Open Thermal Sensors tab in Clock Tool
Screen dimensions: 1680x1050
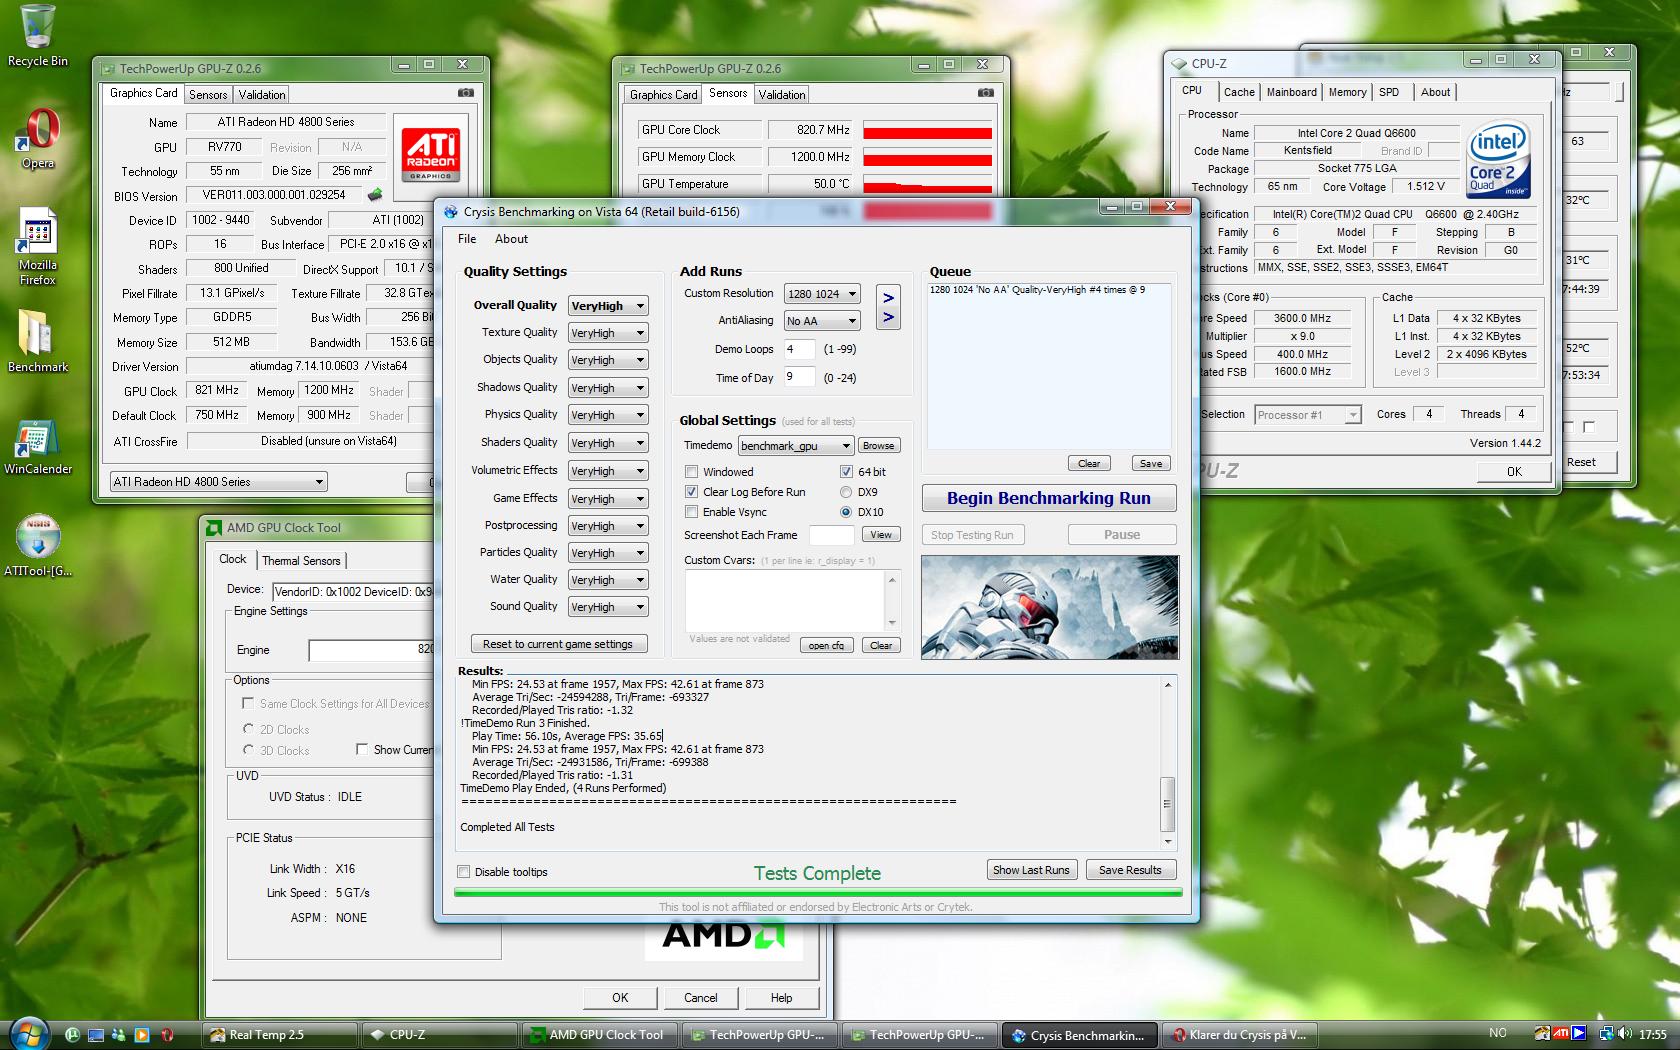(x=301, y=561)
